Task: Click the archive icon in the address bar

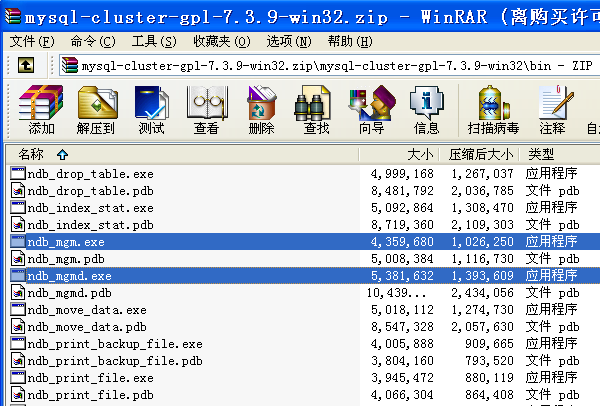Action: tap(70, 65)
